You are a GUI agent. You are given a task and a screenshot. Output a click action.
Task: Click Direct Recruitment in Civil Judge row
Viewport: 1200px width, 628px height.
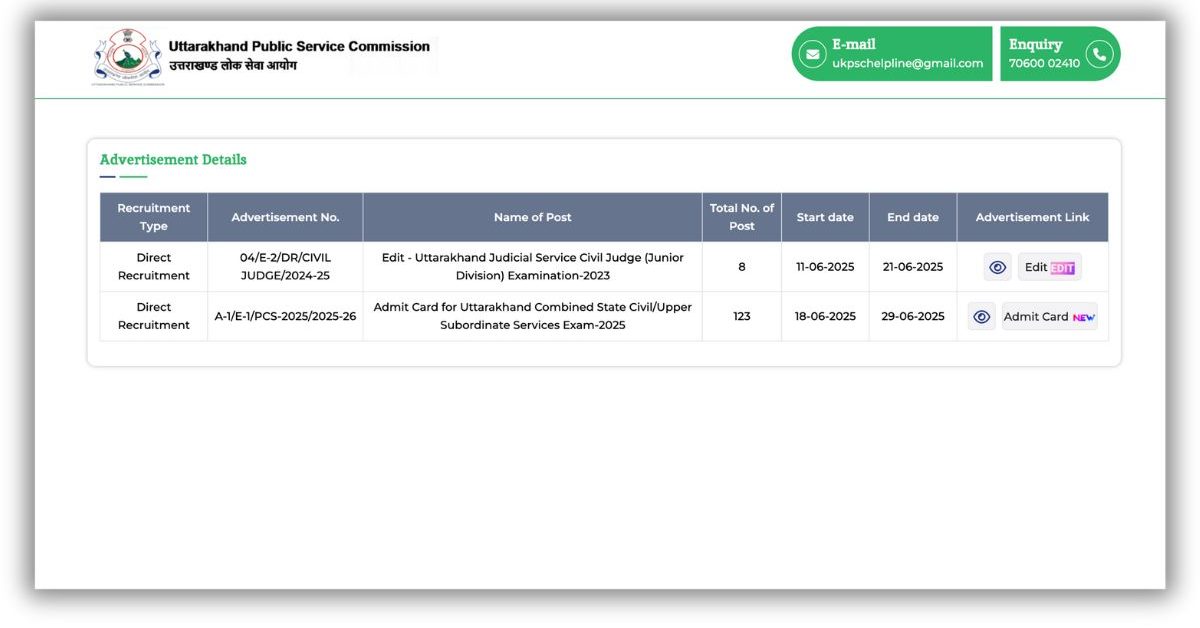154,266
